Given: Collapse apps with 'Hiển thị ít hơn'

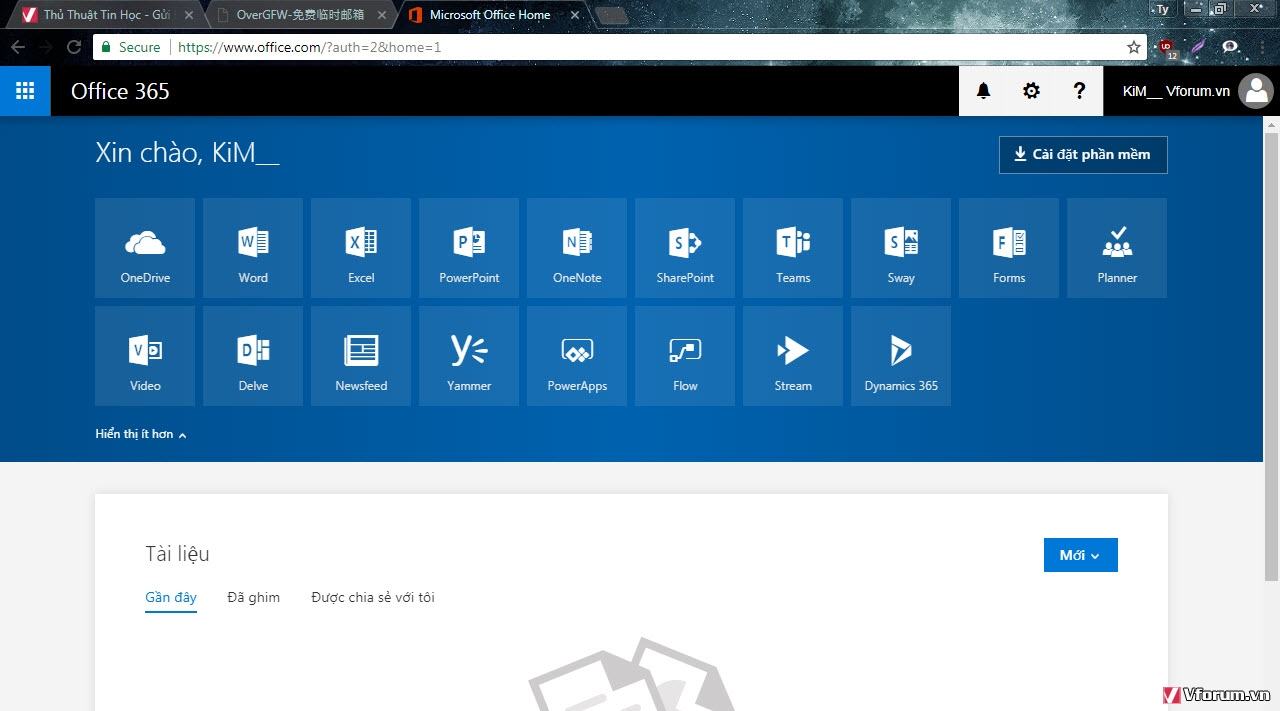Looking at the screenshot, I should (x=141, y=434).
